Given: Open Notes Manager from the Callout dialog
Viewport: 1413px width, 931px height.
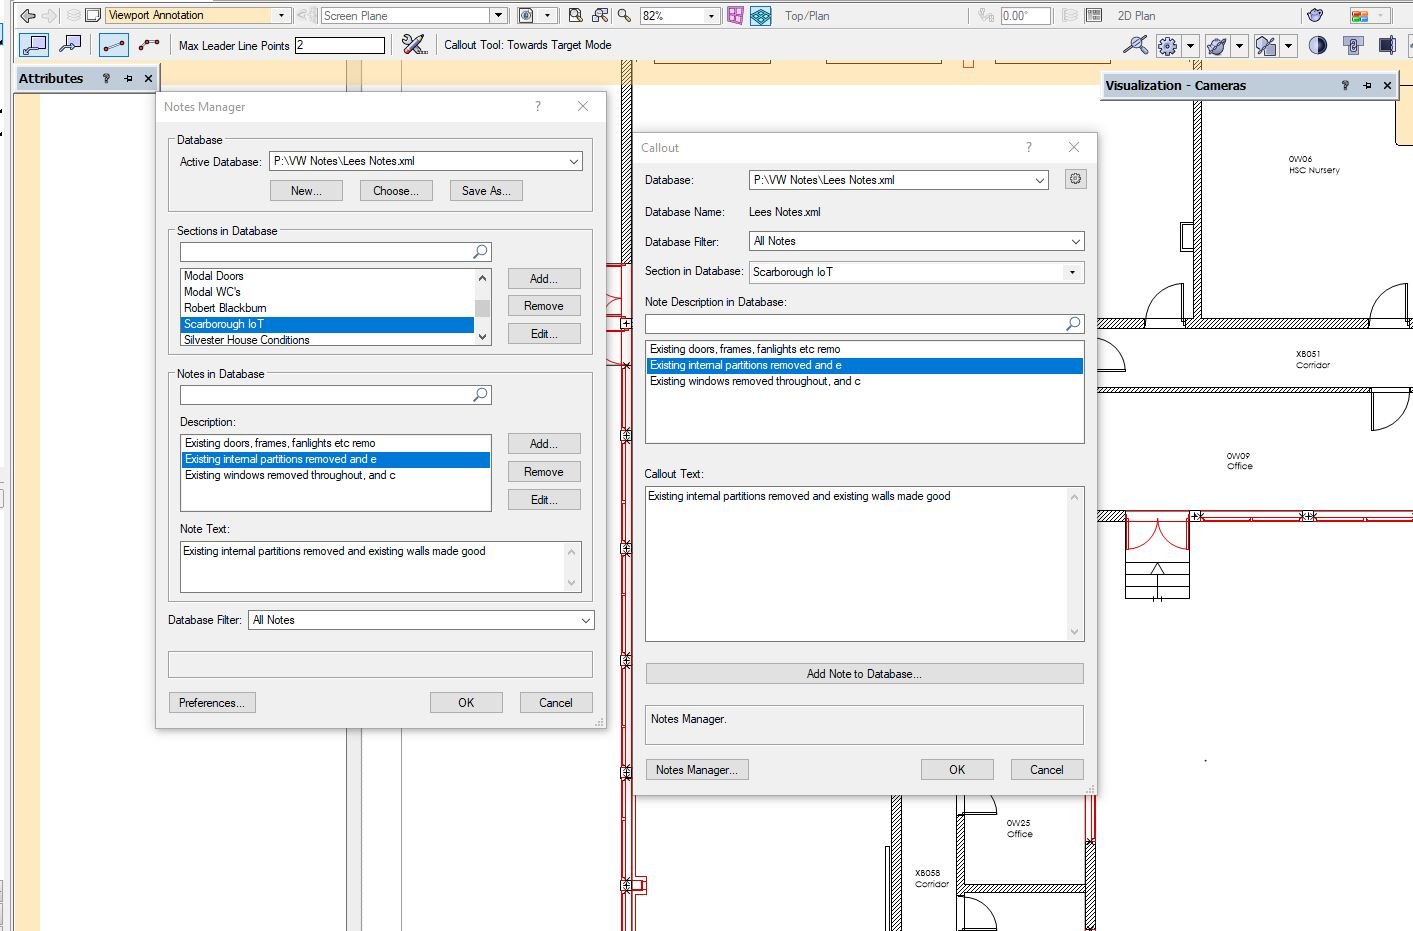Looking at the screenshot, I should click(697, 769).
